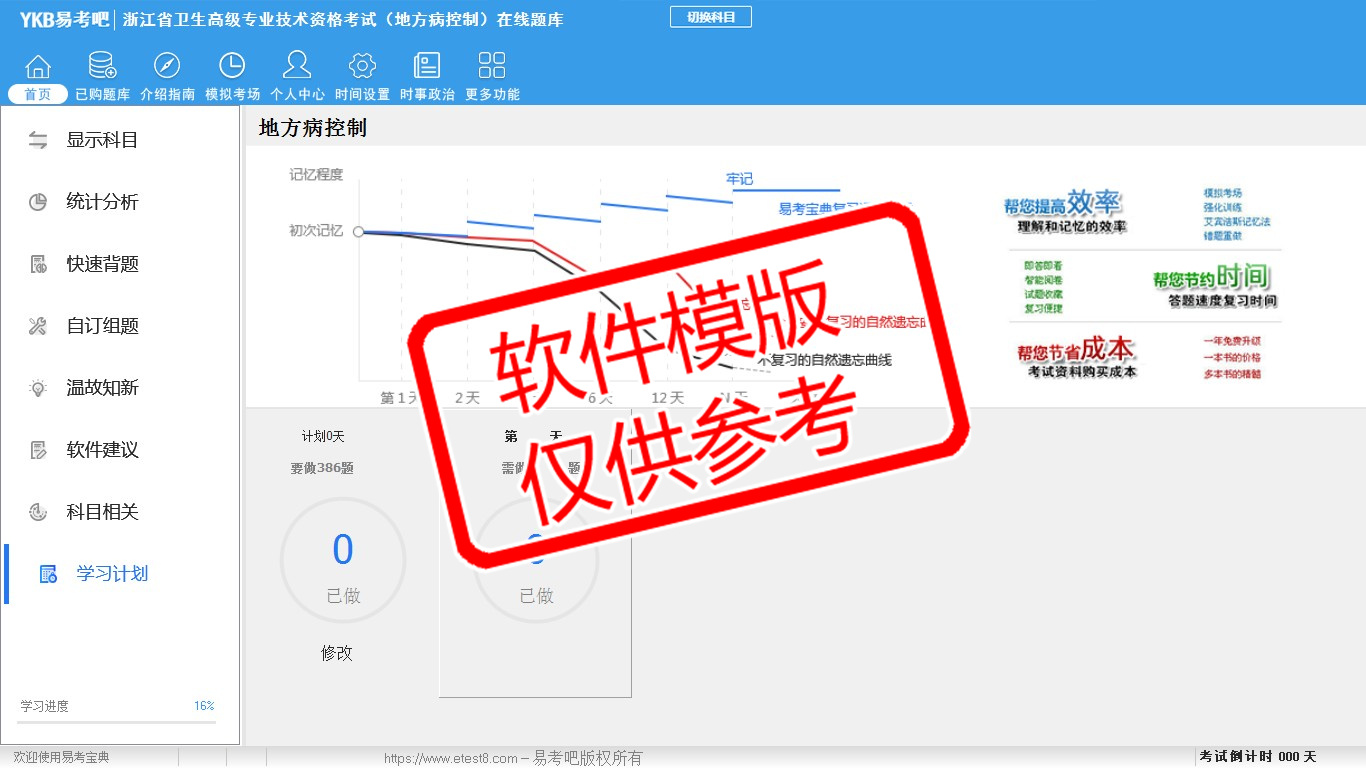
Task: Click the 欢迎使用易考宝典 status text
Action: (61, 757)
